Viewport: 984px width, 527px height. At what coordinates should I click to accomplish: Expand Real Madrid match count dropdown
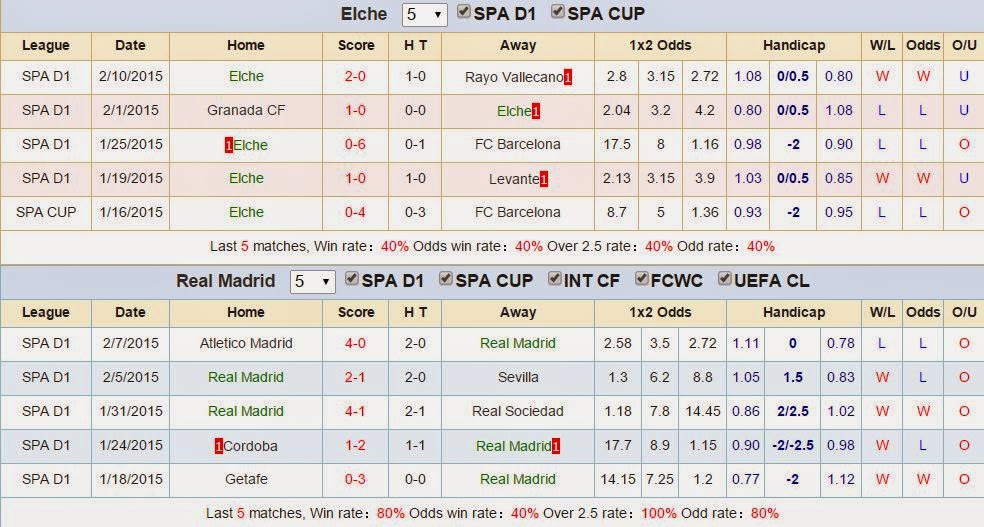tap(312, 282)
